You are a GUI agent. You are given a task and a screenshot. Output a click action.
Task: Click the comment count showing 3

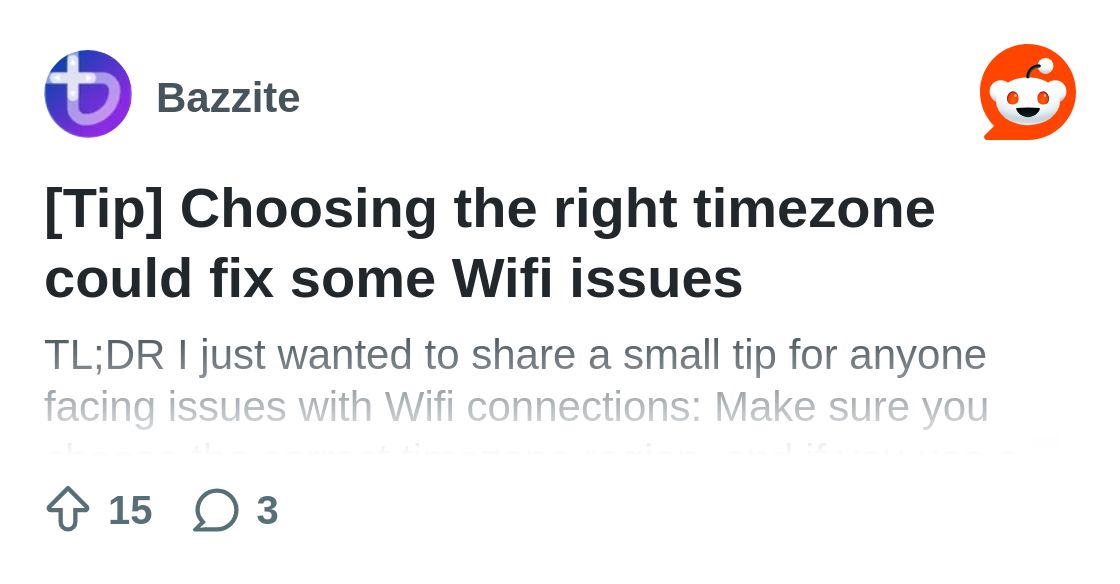click(x=267, y=510)
